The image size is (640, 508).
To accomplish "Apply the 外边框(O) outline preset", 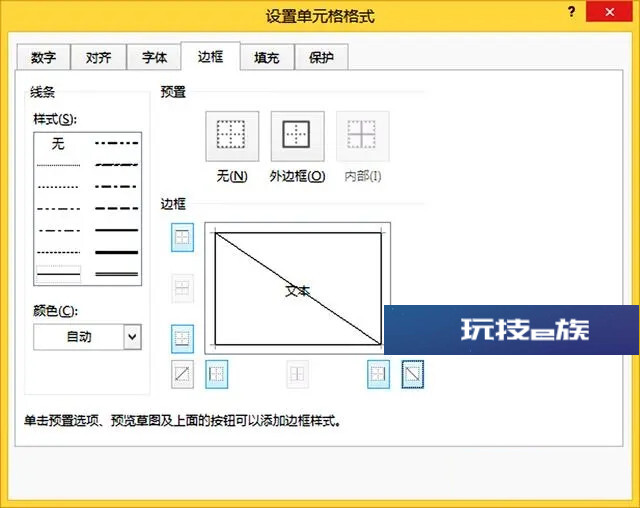I will click(x=297, y=136).
